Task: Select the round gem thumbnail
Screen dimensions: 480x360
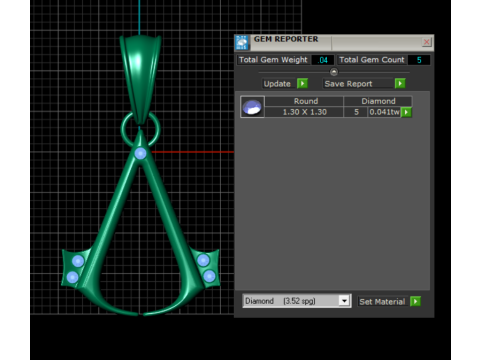Action: coord(252,107)
